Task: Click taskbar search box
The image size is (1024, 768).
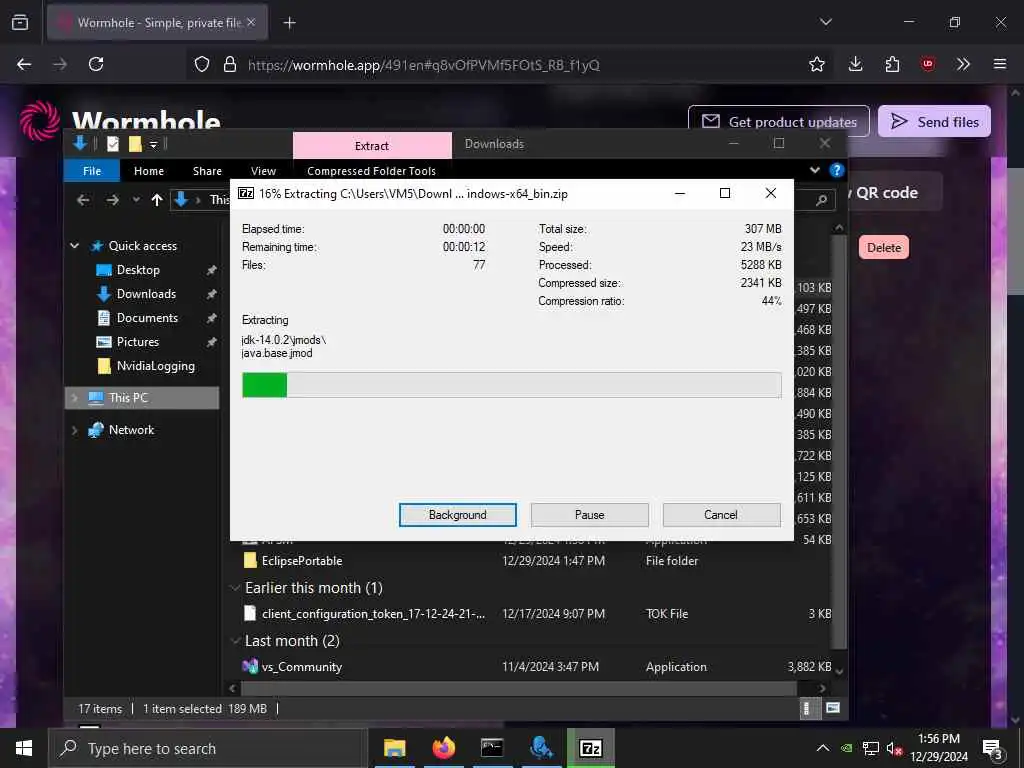Action: (x=207, y=748)
